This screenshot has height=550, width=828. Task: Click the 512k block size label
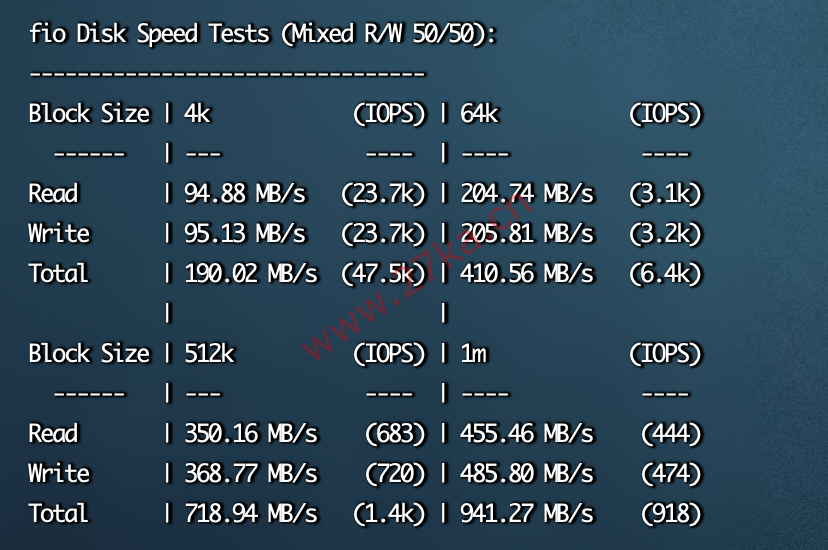[x=209, y=353]
